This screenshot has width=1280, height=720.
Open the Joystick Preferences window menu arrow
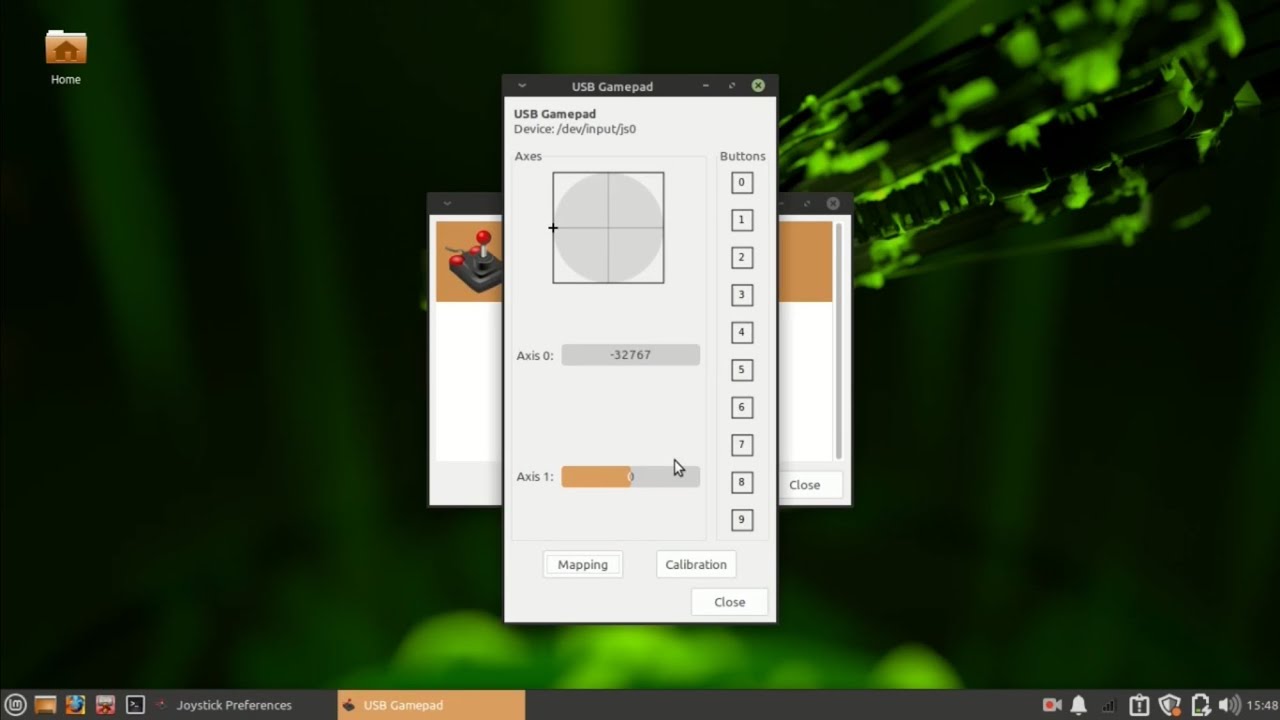coord(447,203)
